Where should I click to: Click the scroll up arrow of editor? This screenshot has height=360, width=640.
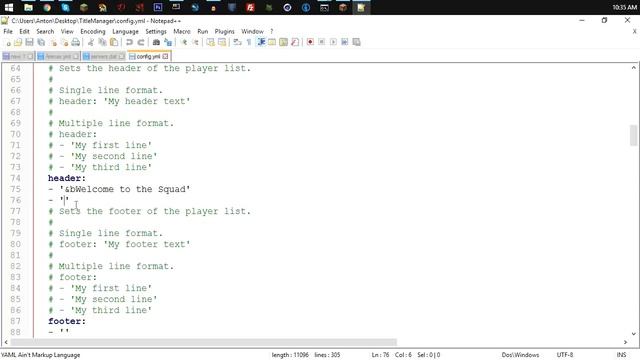[633, 68]
